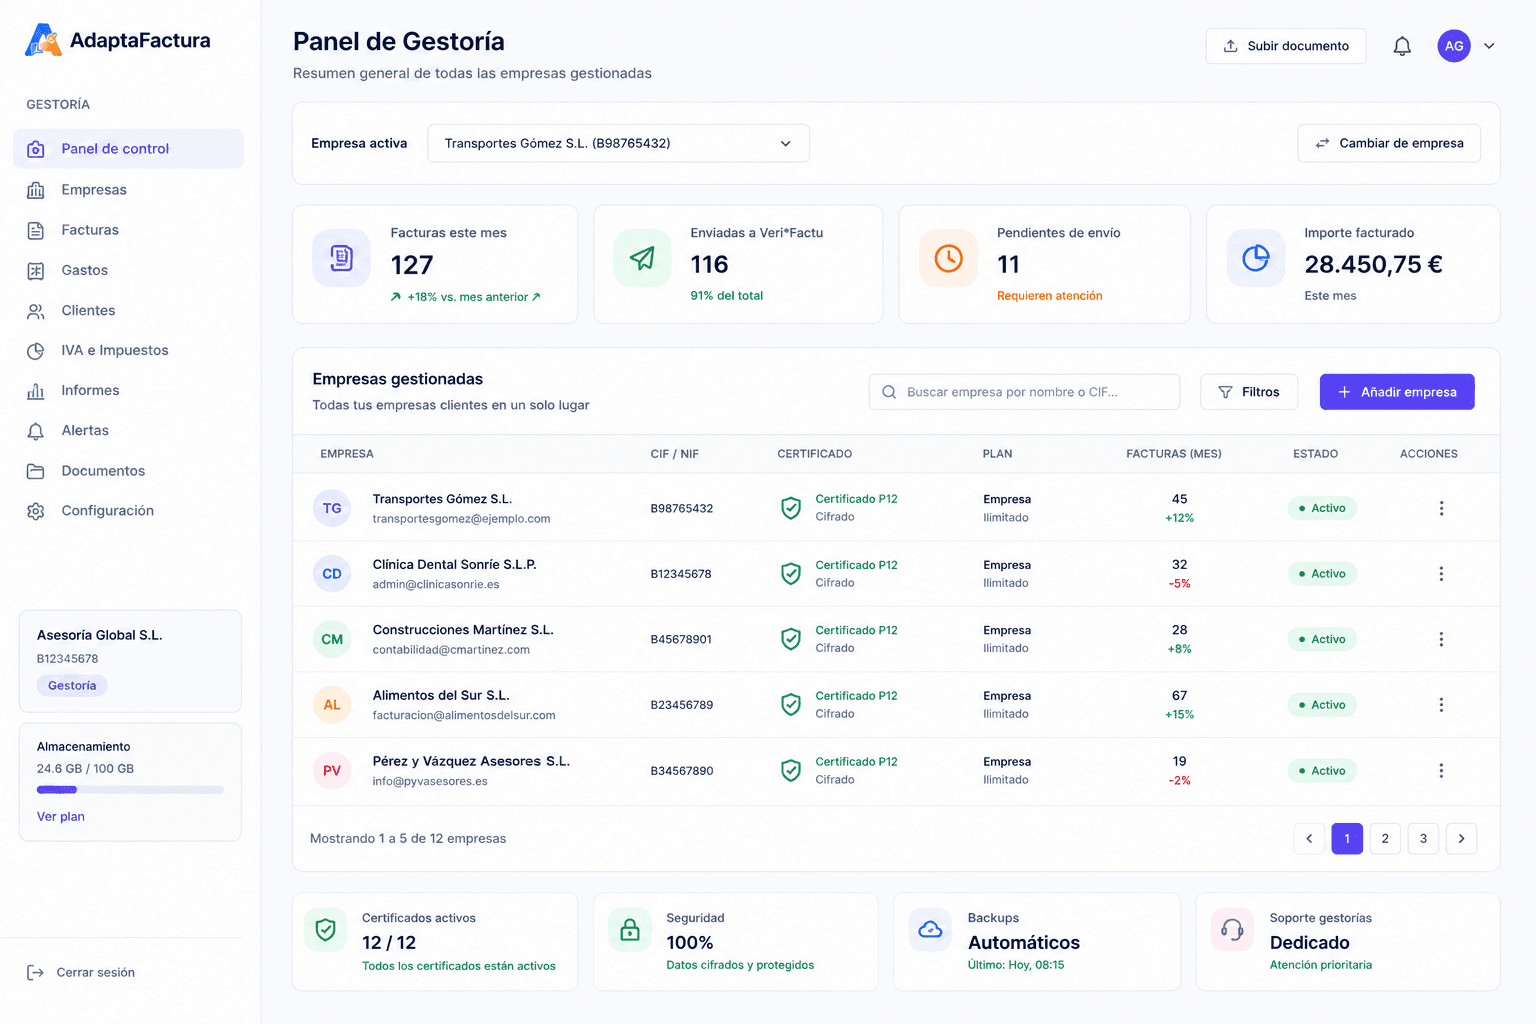The width and height of the screenshot is (1536, 1024).
Task: Click the Seguridad padlock icon
Action: pos(630,930)
